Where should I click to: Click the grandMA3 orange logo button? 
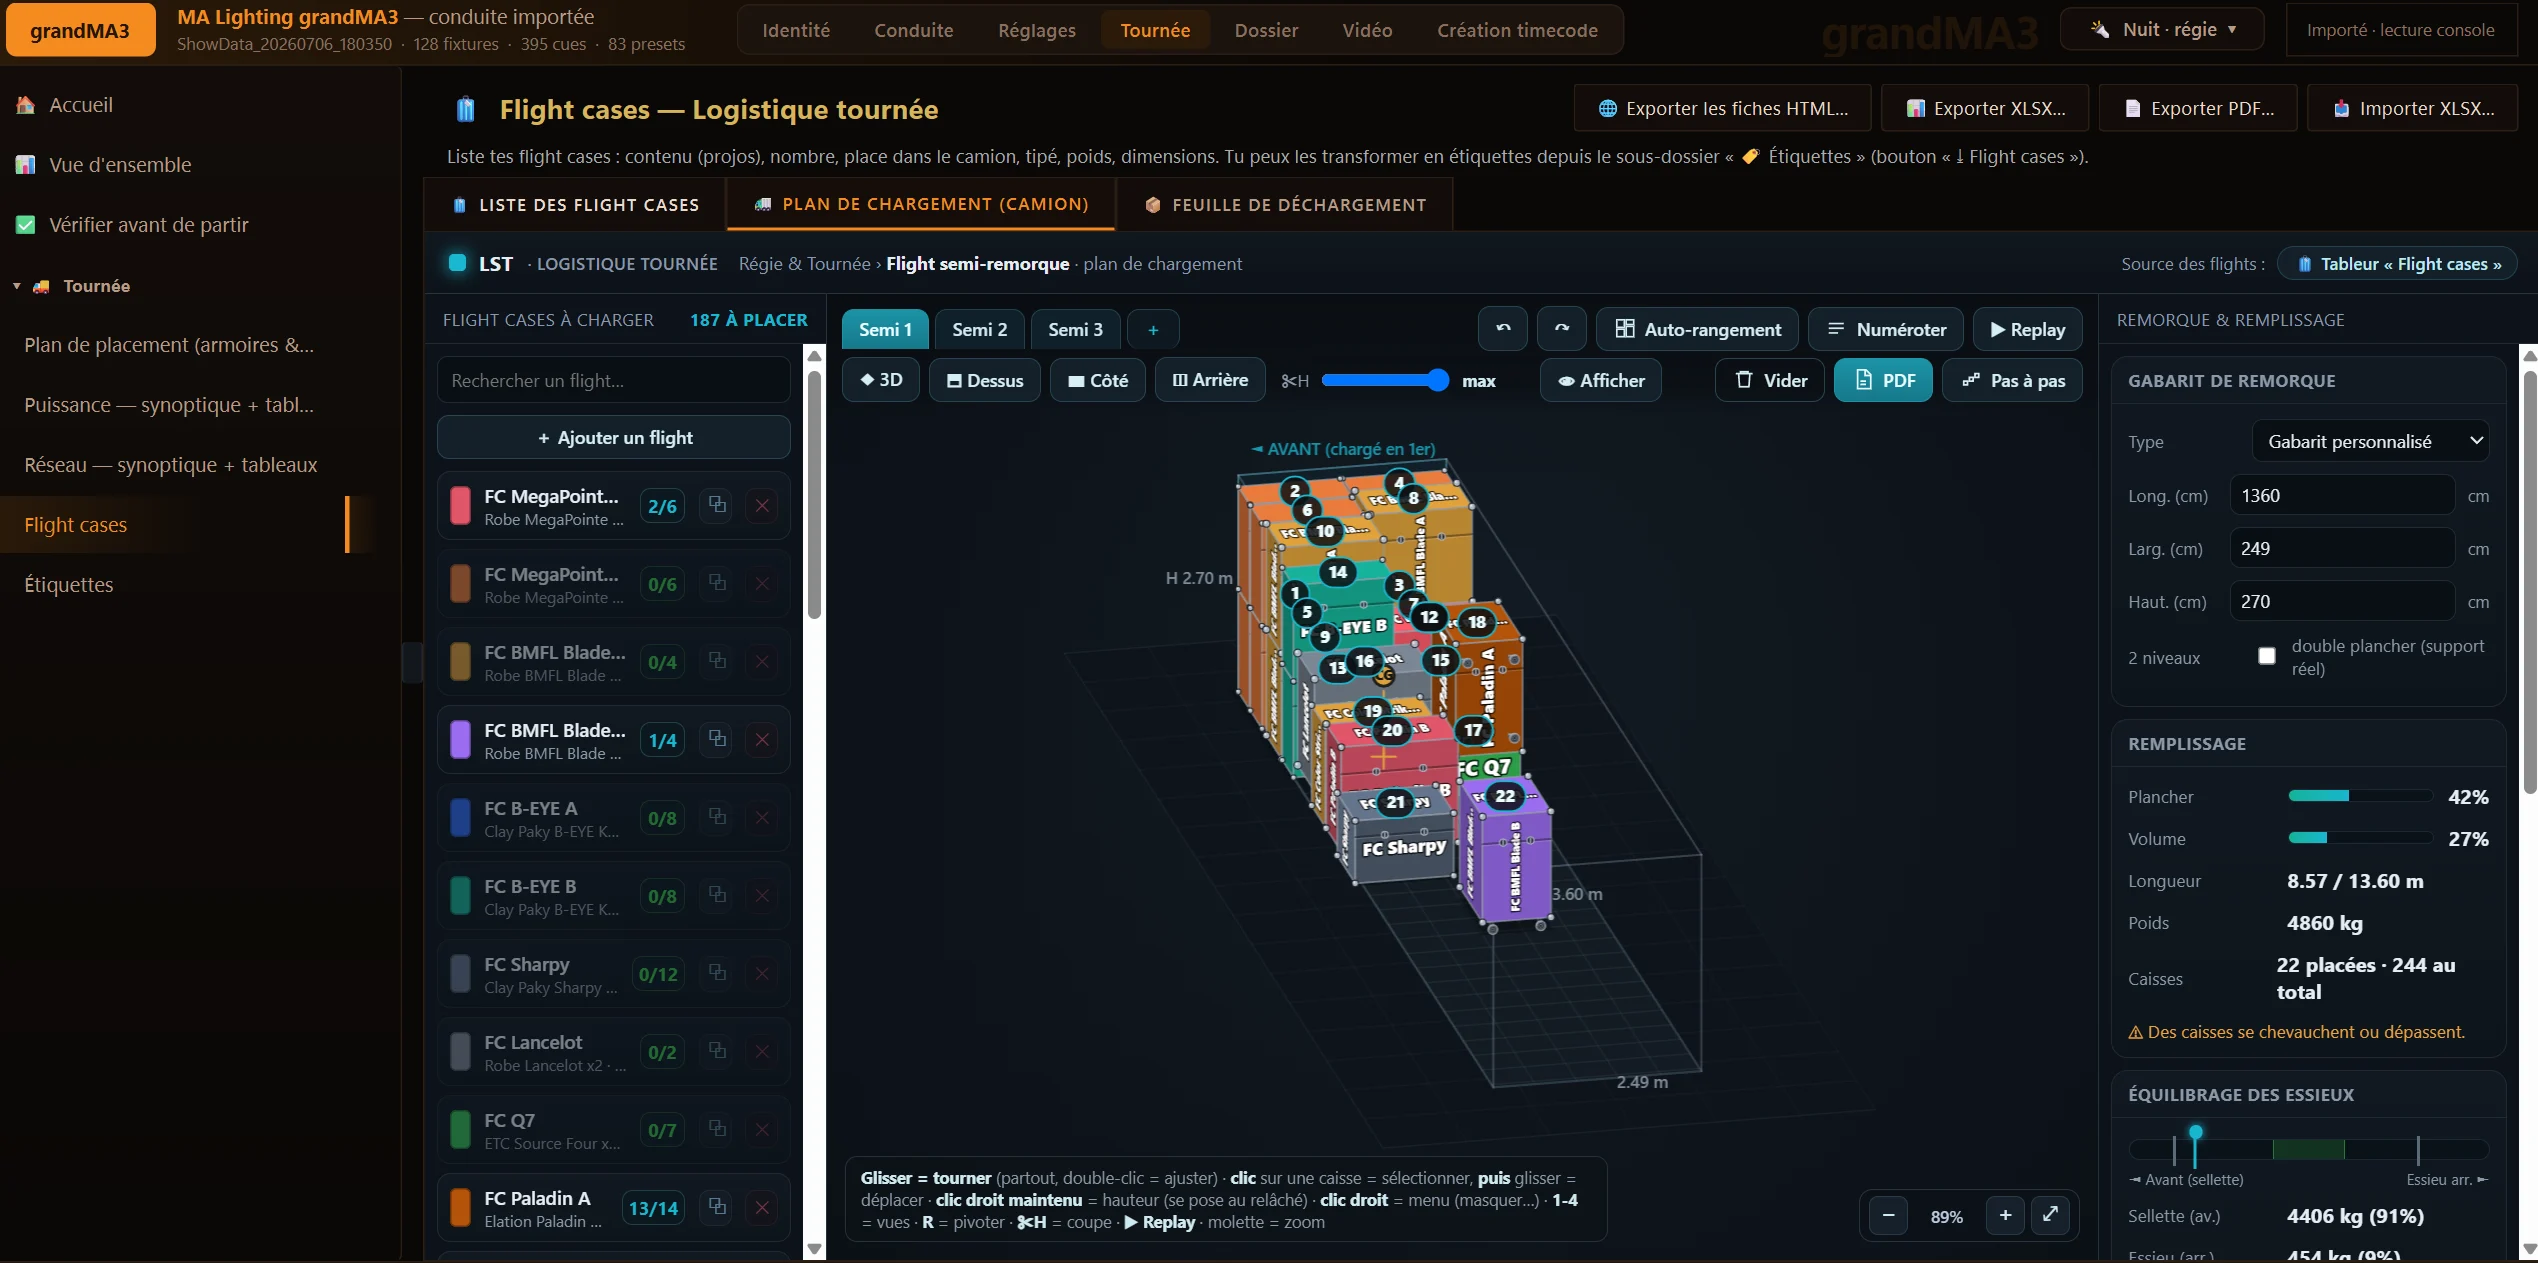(80, 30)
